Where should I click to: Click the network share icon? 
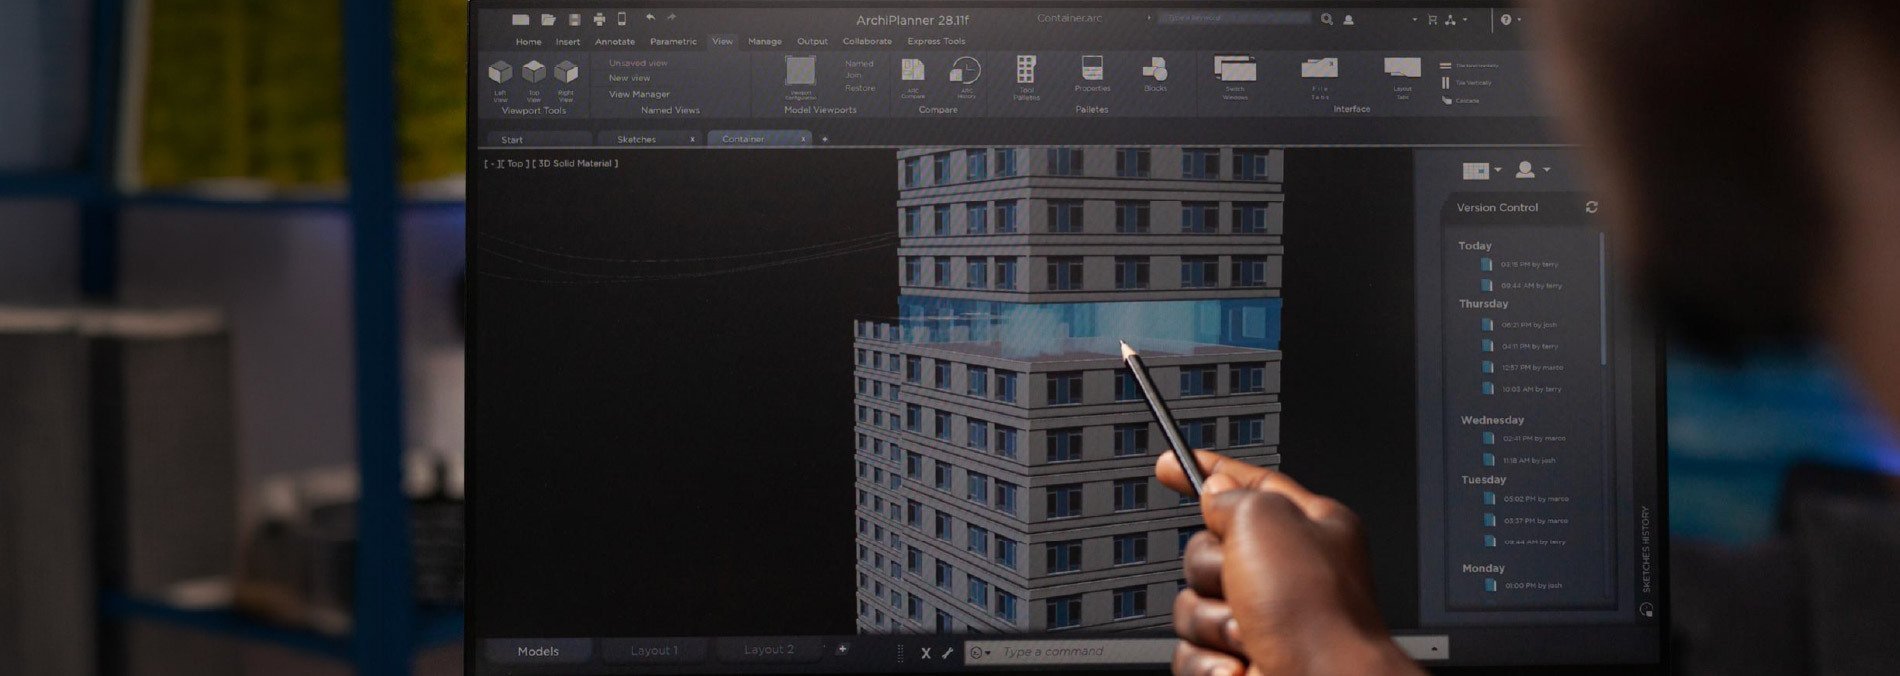pos(1451,19)
